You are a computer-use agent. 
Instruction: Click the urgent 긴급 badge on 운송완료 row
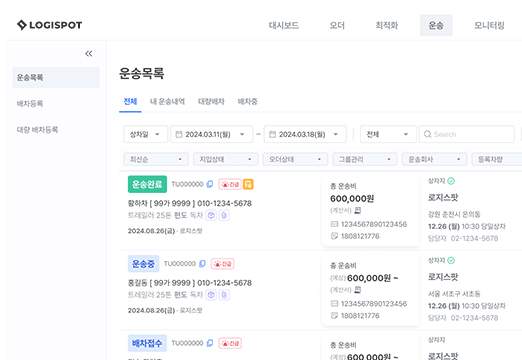pos(230,184)
